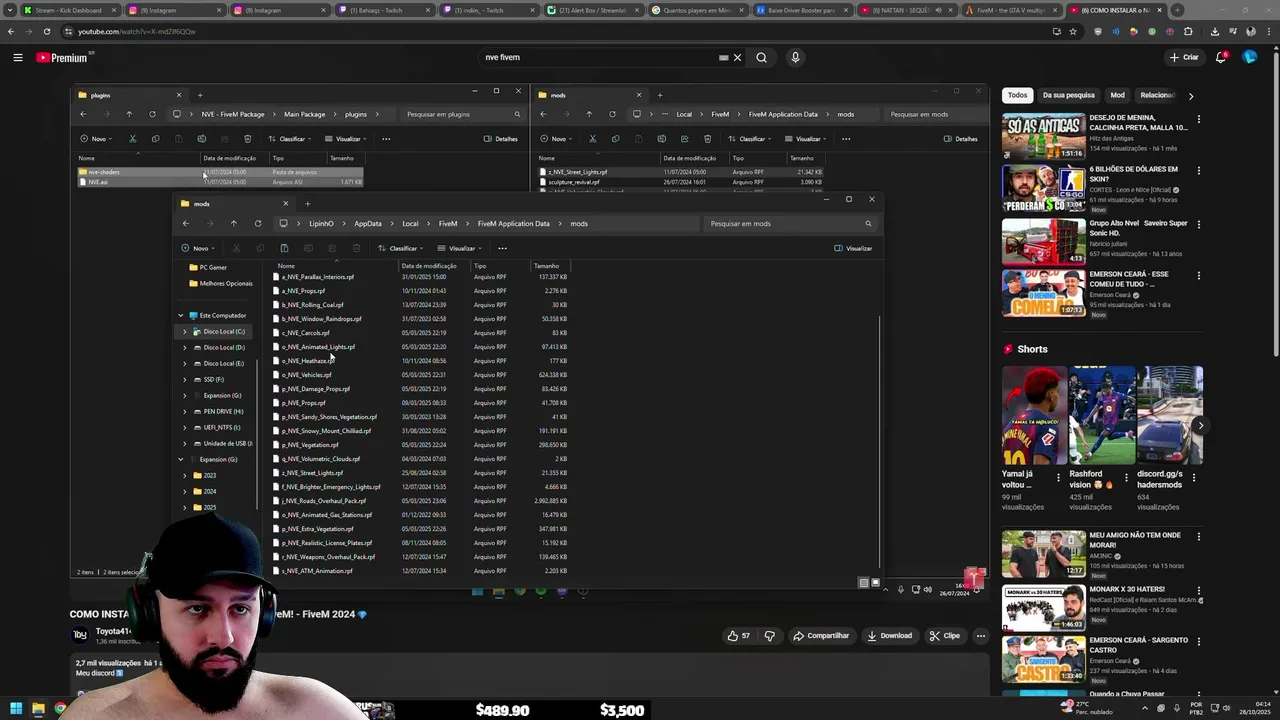
Task: Sort by 'Data de modificação' column in front window
Action: pos(428,266)
